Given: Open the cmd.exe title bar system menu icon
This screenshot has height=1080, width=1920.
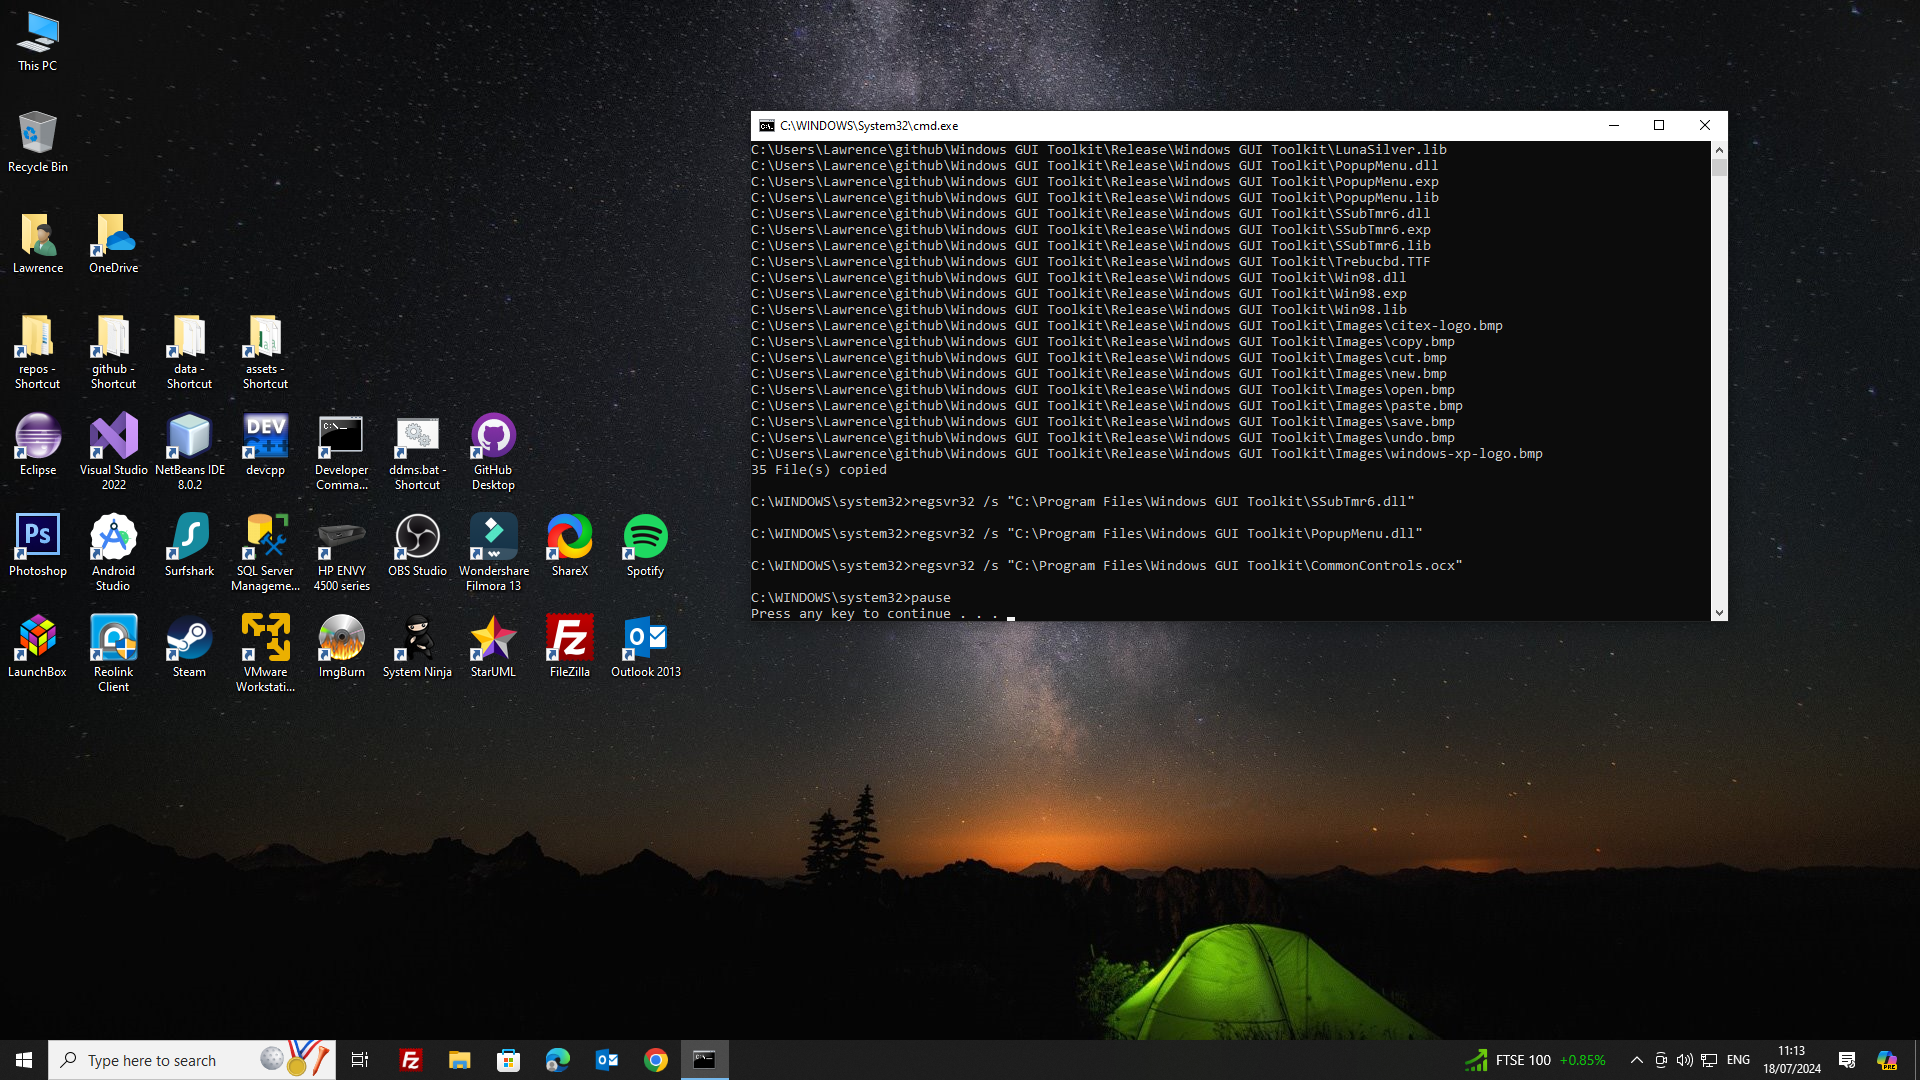Looking at the screenshot, I should click(x=767, y=126).
